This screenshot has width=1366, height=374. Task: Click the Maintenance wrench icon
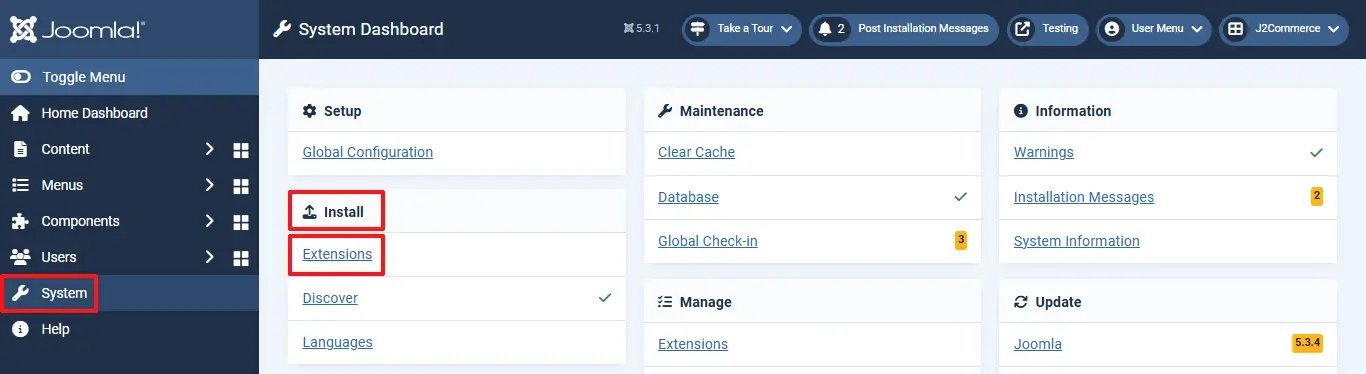click(x=665, y=111)
